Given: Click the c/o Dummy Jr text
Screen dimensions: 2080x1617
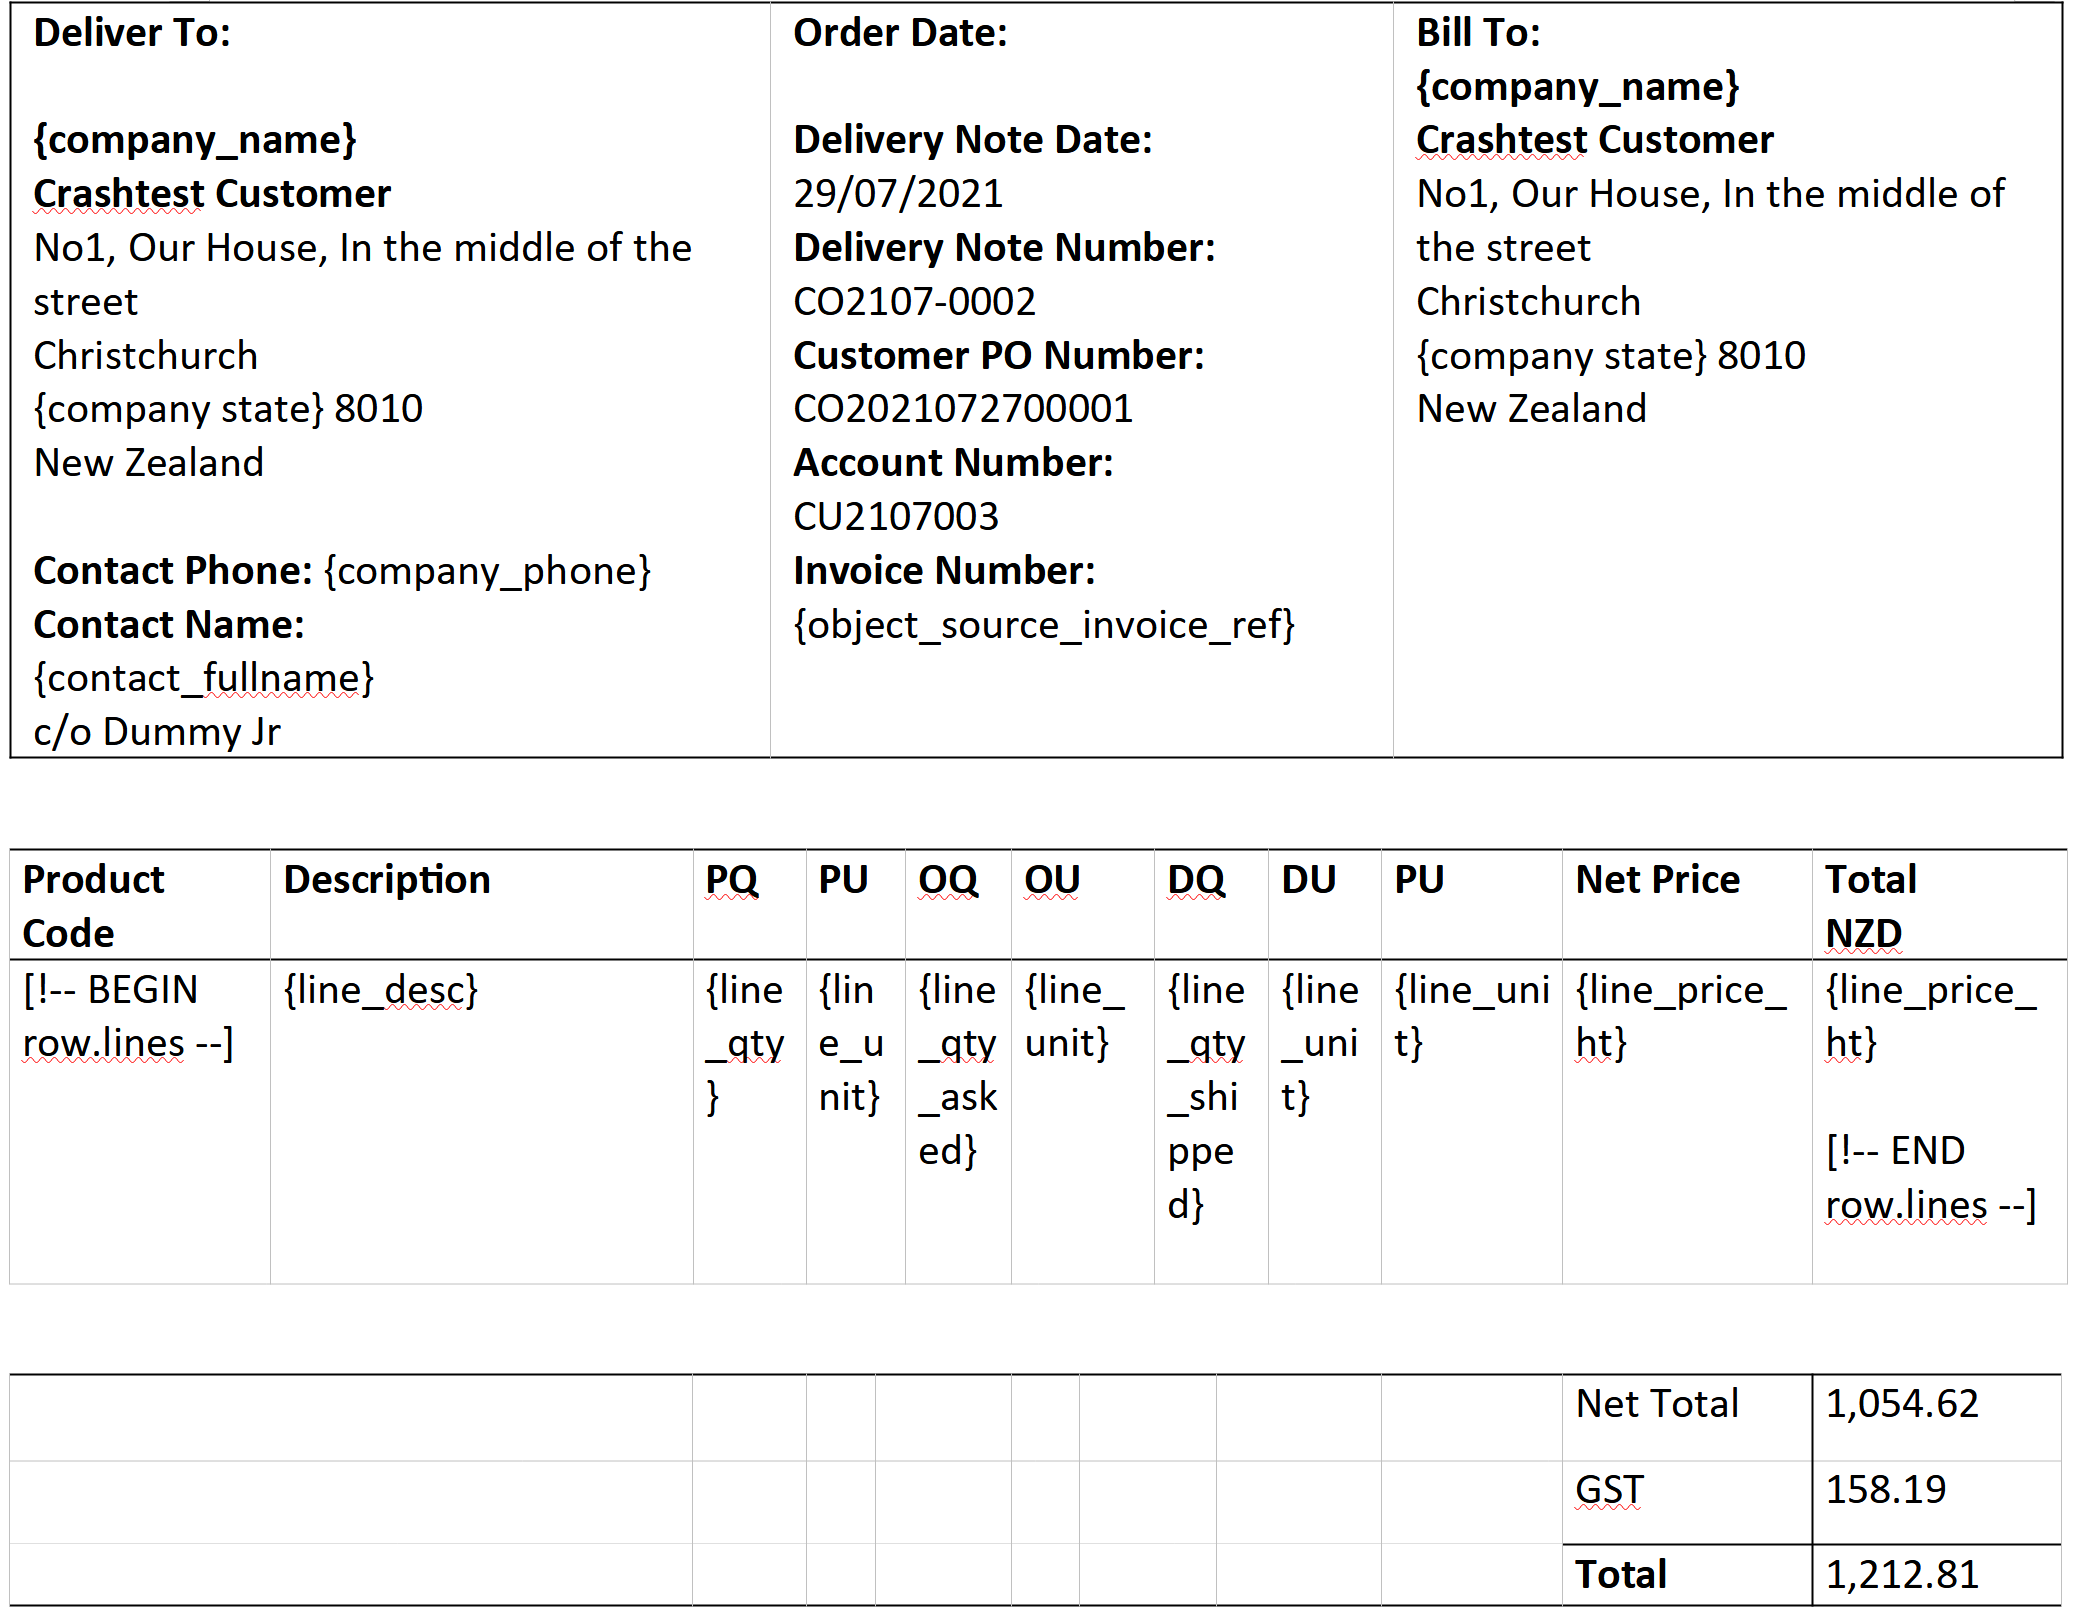Looking at the screenshot, I should (x=157, y=733).
